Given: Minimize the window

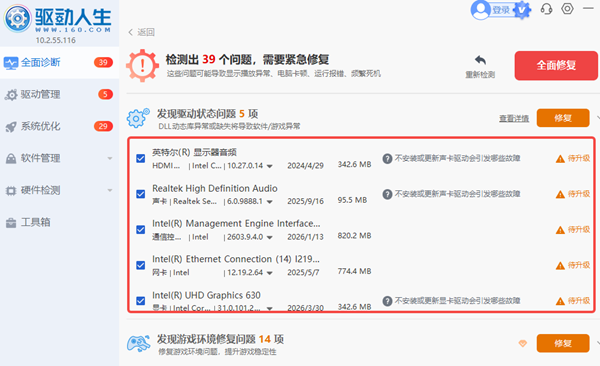Looking at the screenshot, I should pos(589,8).
